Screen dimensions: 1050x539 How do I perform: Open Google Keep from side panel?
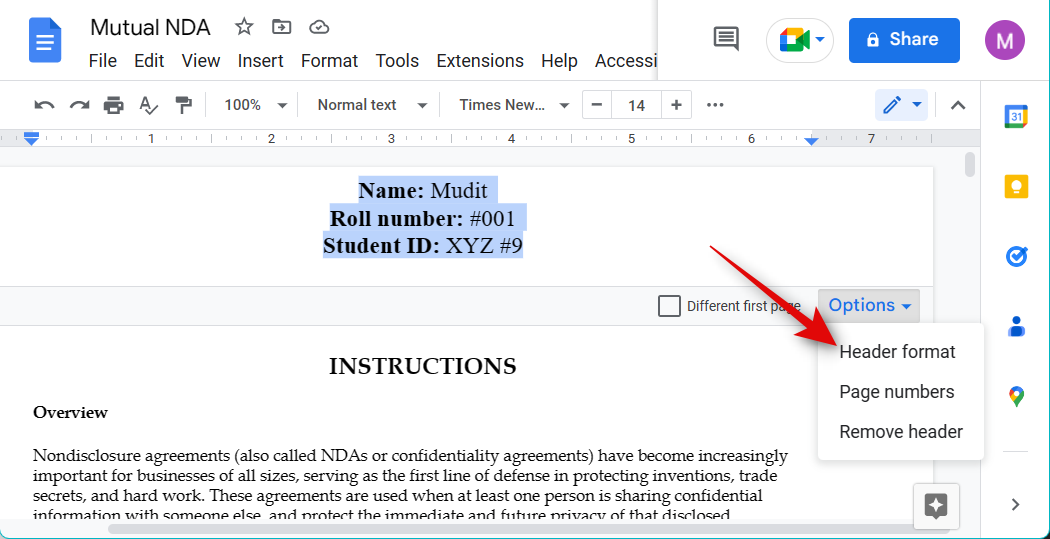click(x=1016, y=187)
